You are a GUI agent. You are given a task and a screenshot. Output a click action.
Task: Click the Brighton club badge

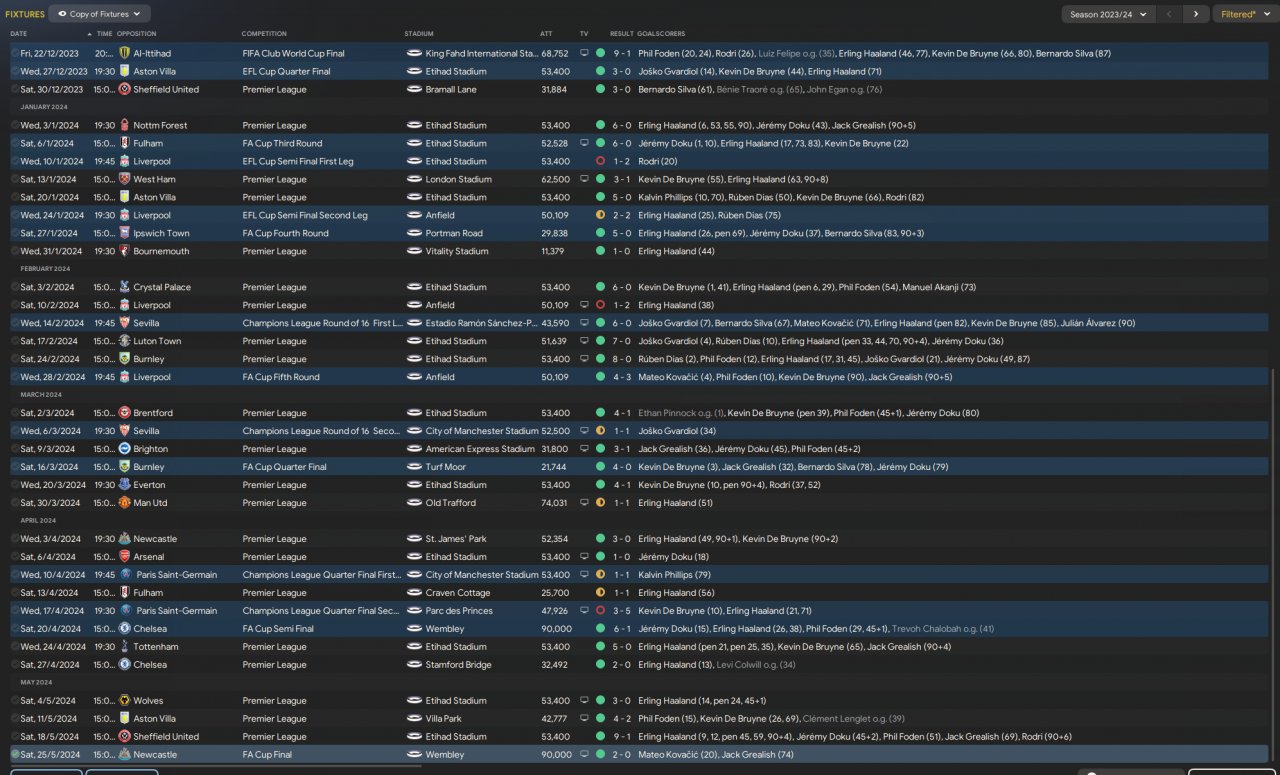[x=125, y=449]
